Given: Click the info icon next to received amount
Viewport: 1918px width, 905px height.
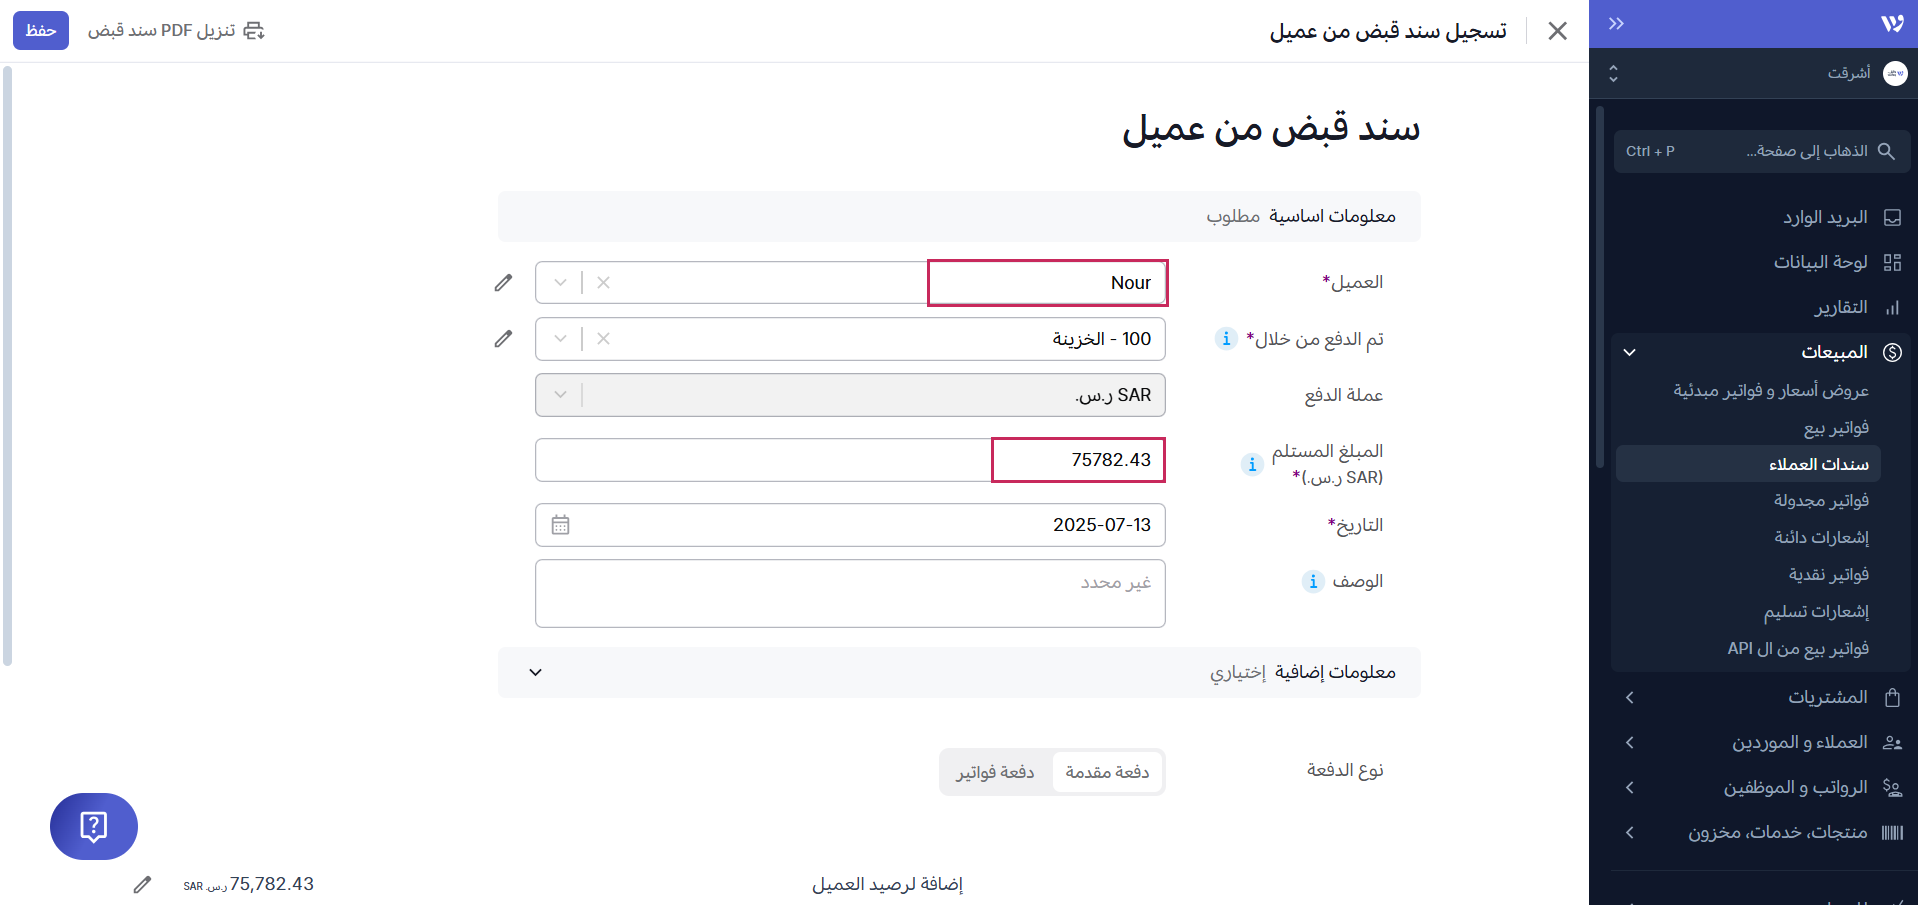Looking at the screenshot, I should pyautogui.click(x=1252, y=464).
